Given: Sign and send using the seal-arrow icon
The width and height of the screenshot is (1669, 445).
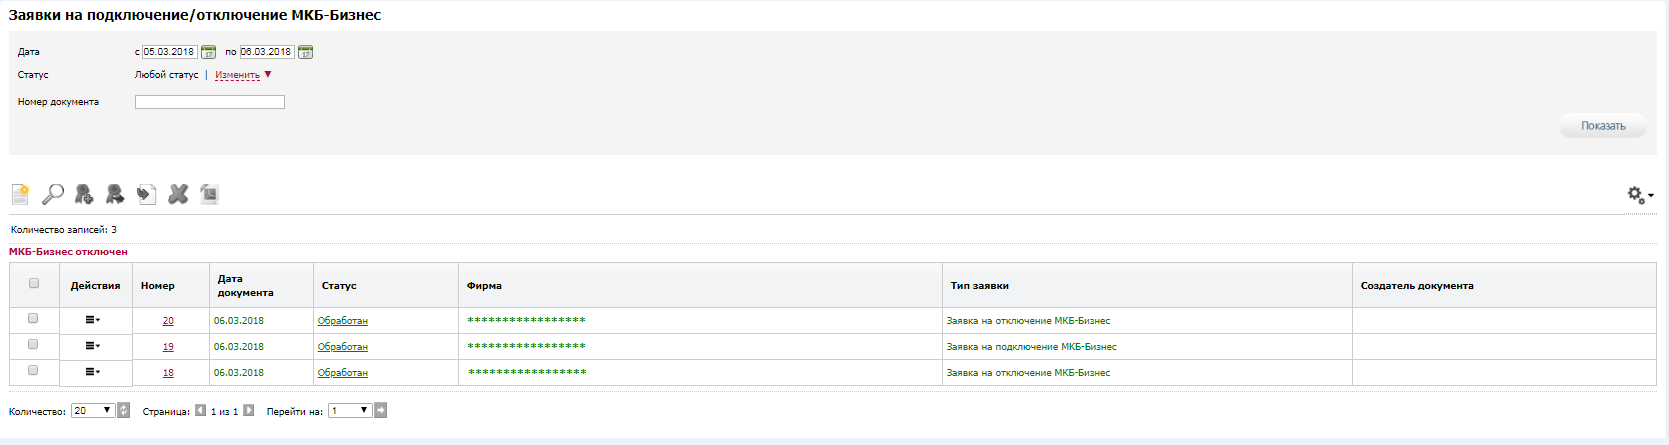Looking at the screenshot, I should click(115, 194).
